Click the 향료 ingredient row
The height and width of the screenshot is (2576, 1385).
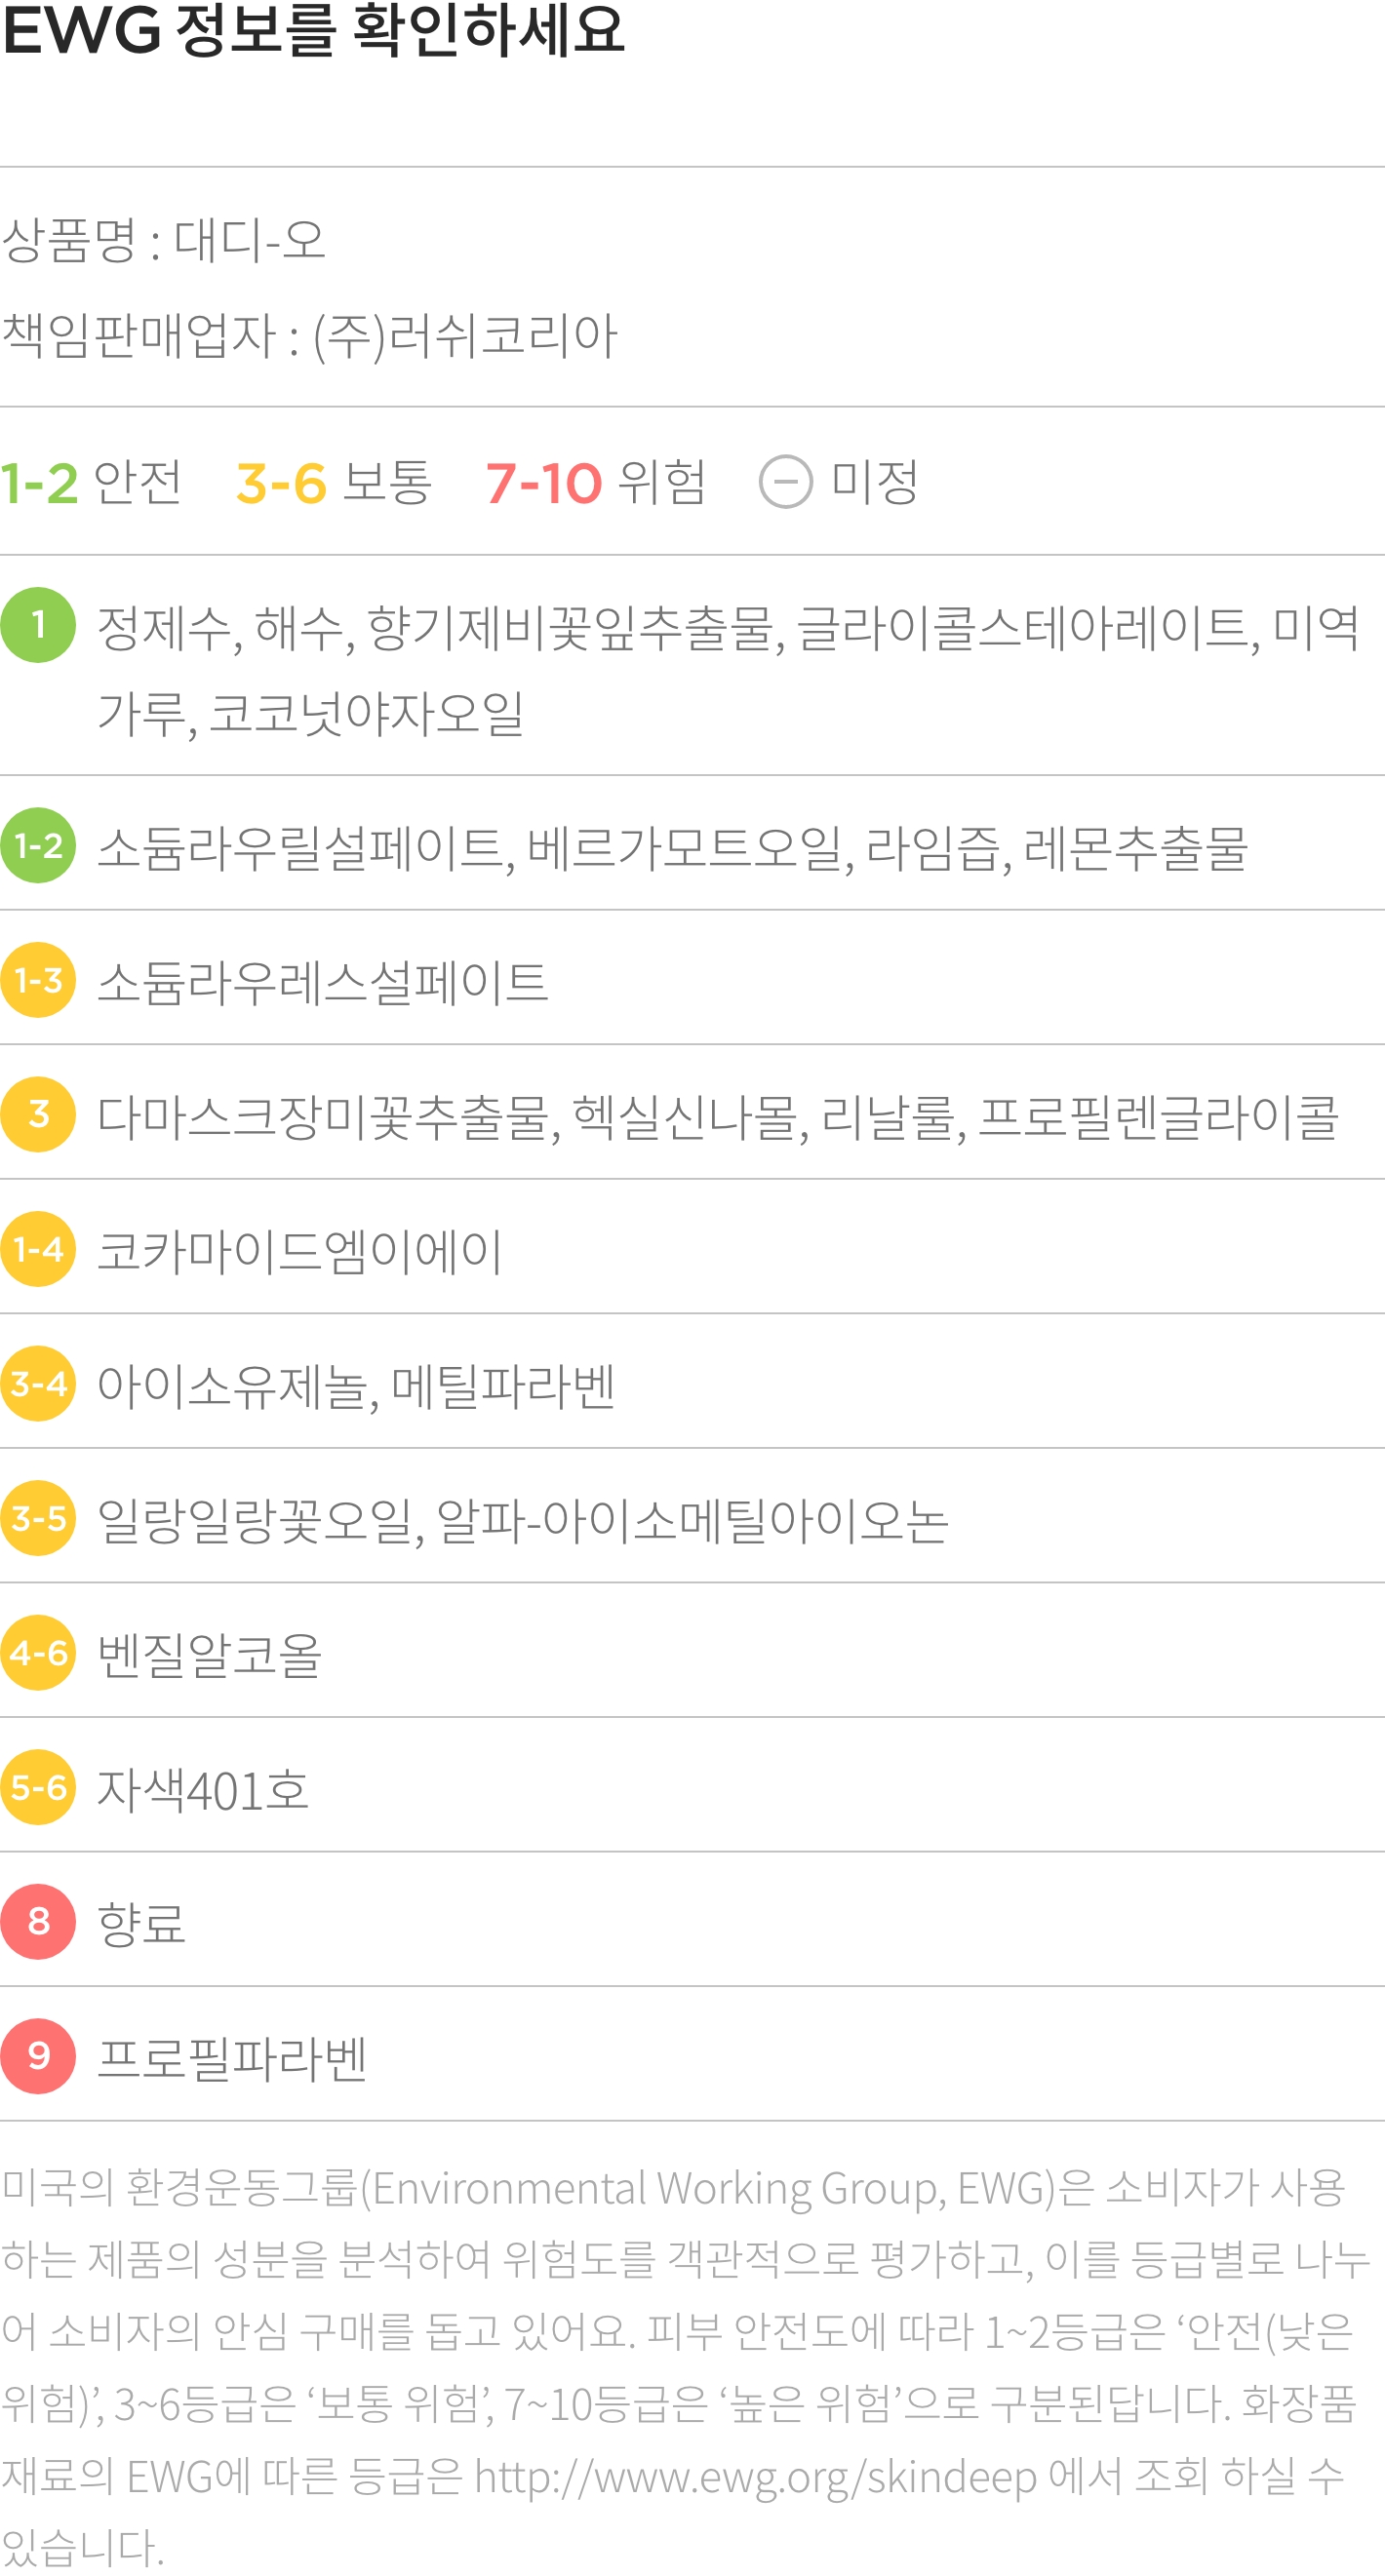coord(692,1921)
